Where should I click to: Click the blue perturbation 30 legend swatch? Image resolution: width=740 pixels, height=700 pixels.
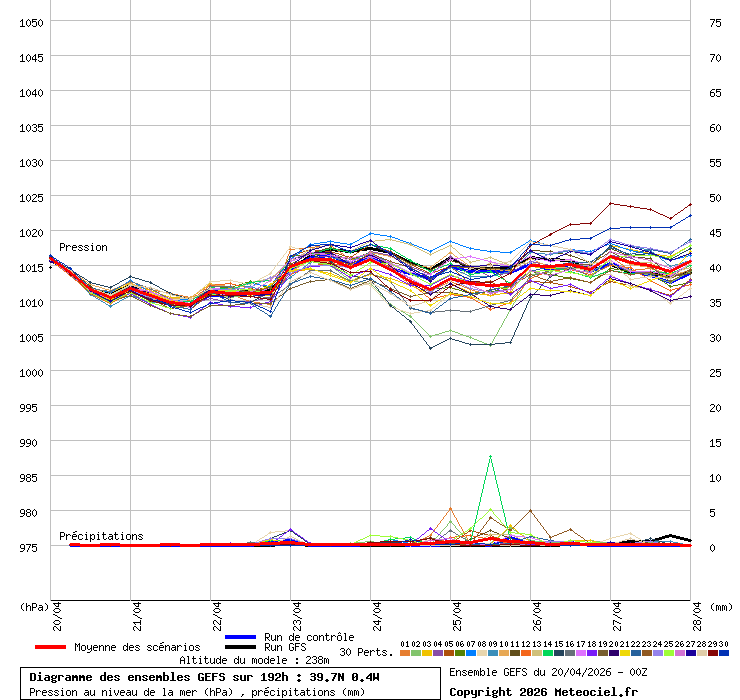(x=724, y=653)
